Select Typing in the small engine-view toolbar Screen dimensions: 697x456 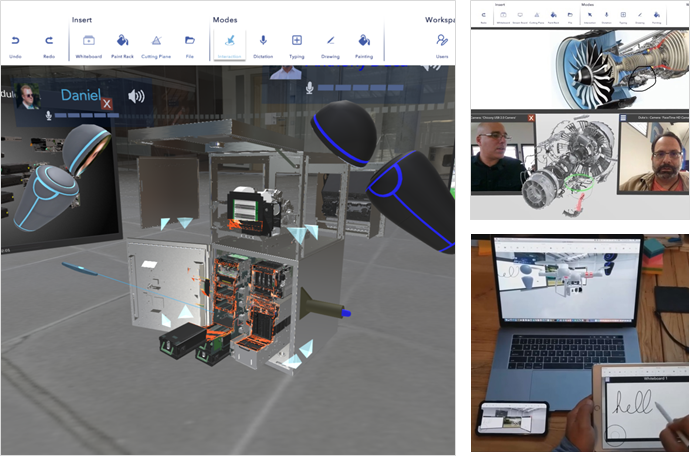click(623, 17)
